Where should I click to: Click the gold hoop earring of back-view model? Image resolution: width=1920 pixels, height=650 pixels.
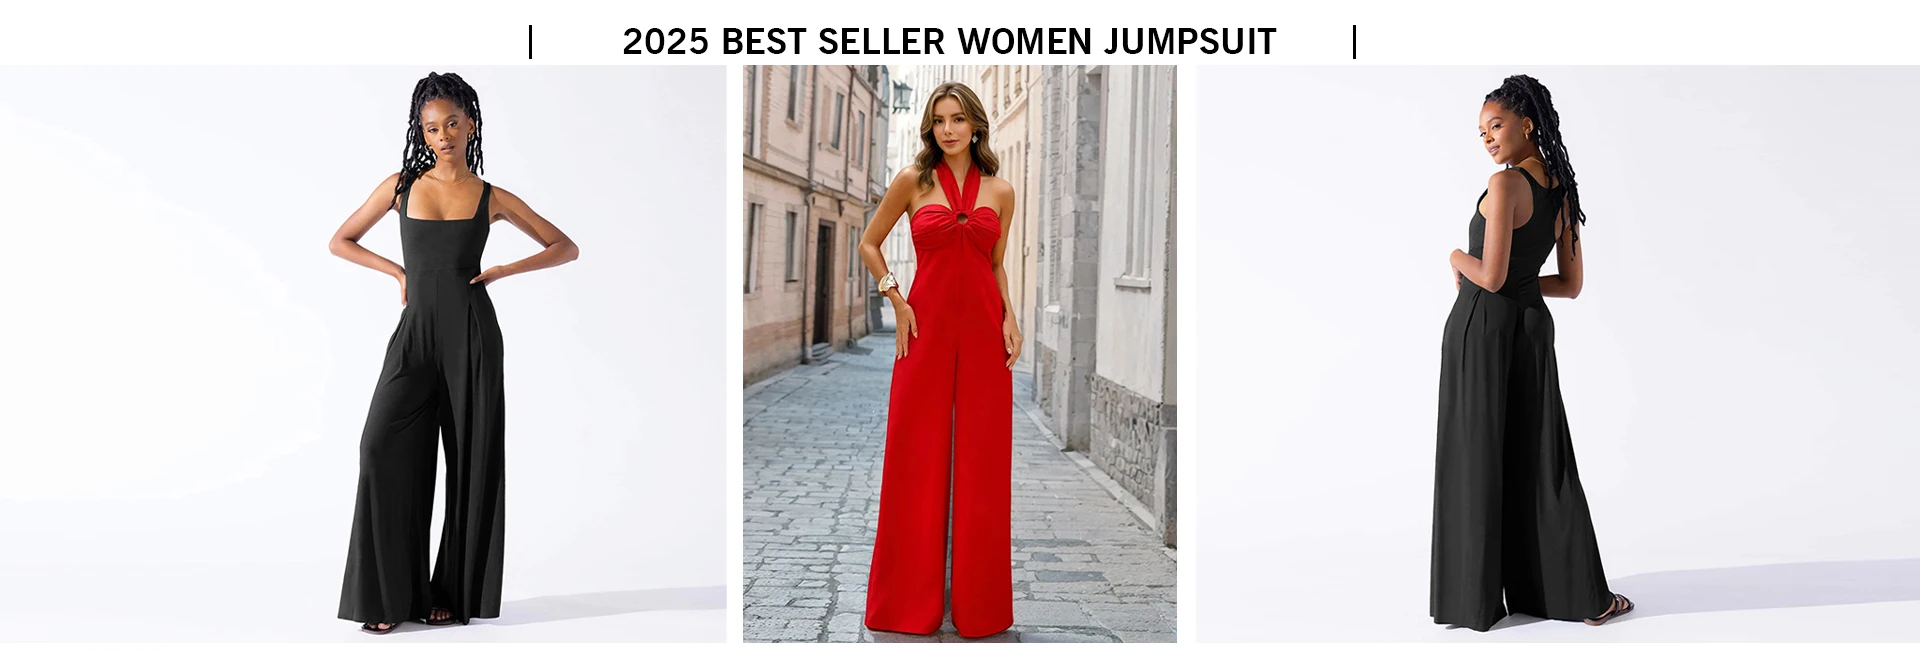tap(1525, 137)
